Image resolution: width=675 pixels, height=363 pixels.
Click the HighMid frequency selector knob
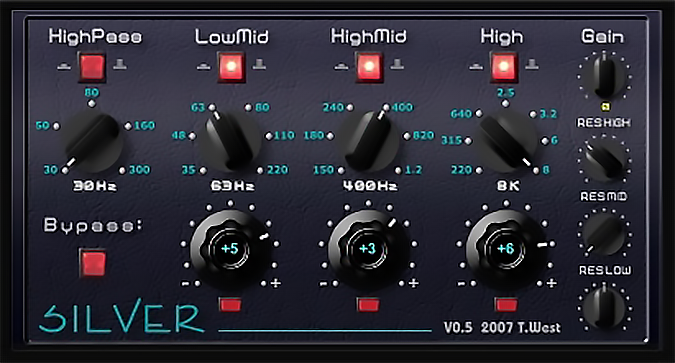pos(369,140)
